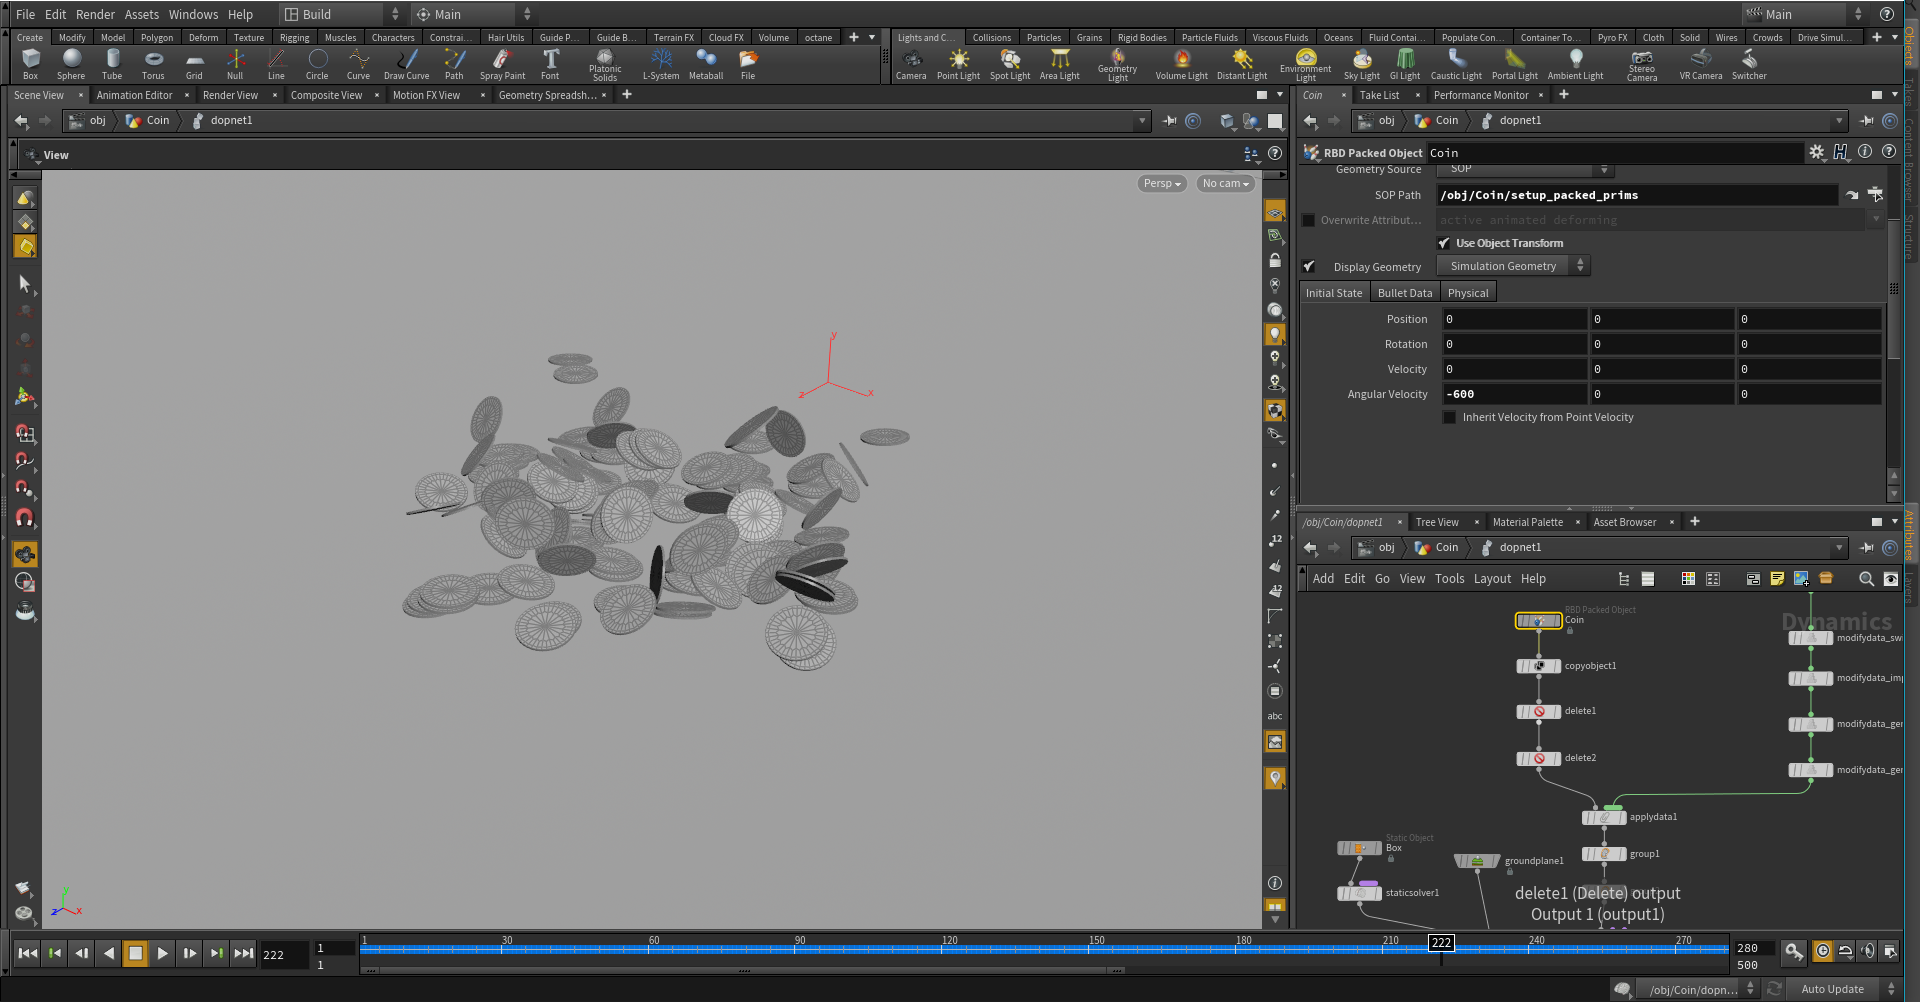Open the Render menu
1920x1002 pixels.
tap(95, 14)
